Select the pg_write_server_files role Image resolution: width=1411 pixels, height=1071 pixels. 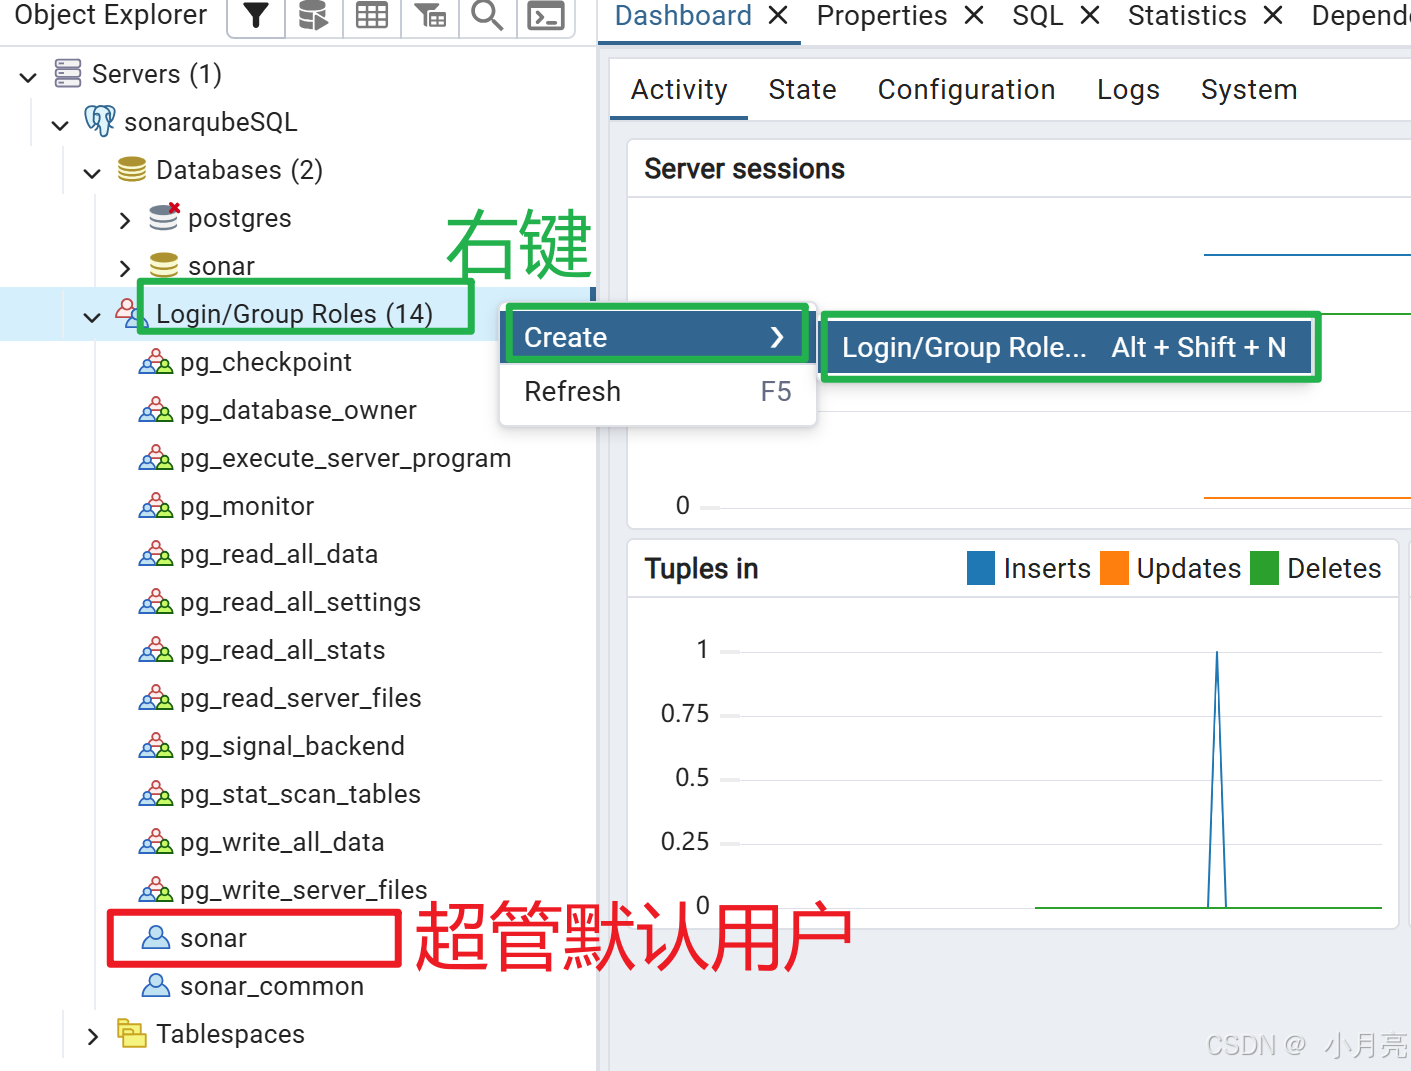(304, 890)
